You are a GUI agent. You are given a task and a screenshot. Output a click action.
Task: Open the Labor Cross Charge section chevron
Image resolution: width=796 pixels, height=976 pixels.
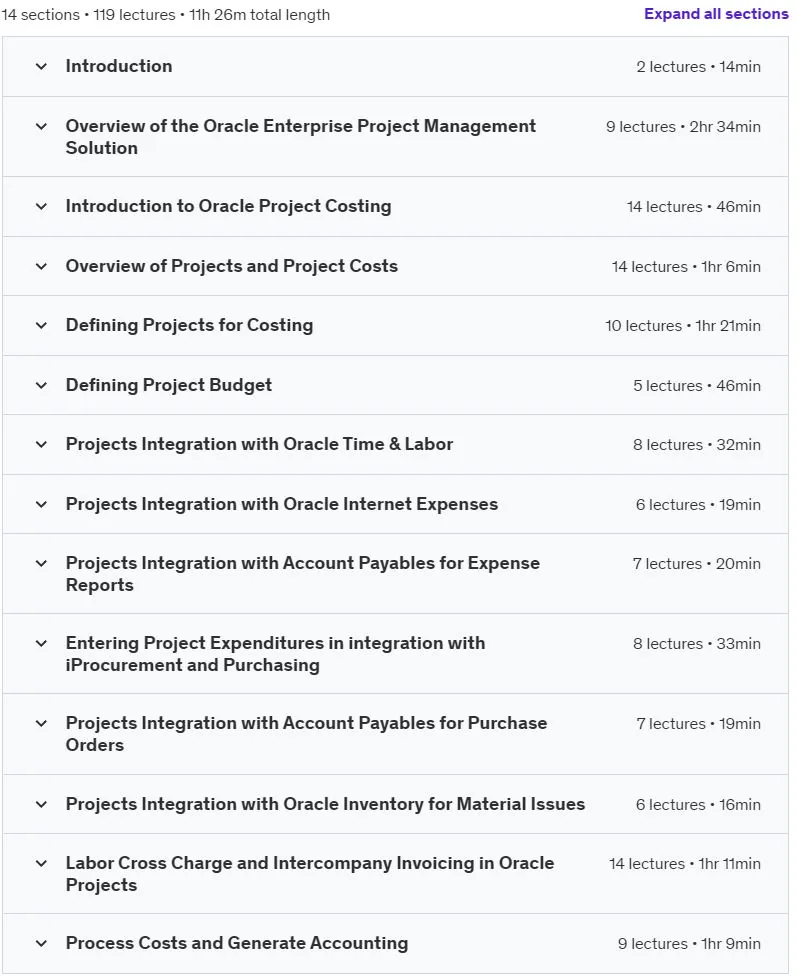(x=41, y=863)
